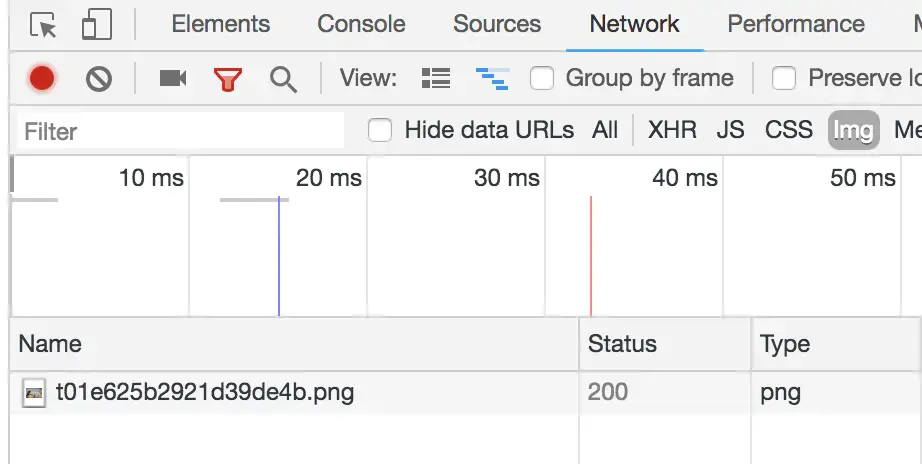Viewport: 922px width, 464px height.
Task: Select the t01e625b2921d39de4b.png request row
Action: coord(465,392)
